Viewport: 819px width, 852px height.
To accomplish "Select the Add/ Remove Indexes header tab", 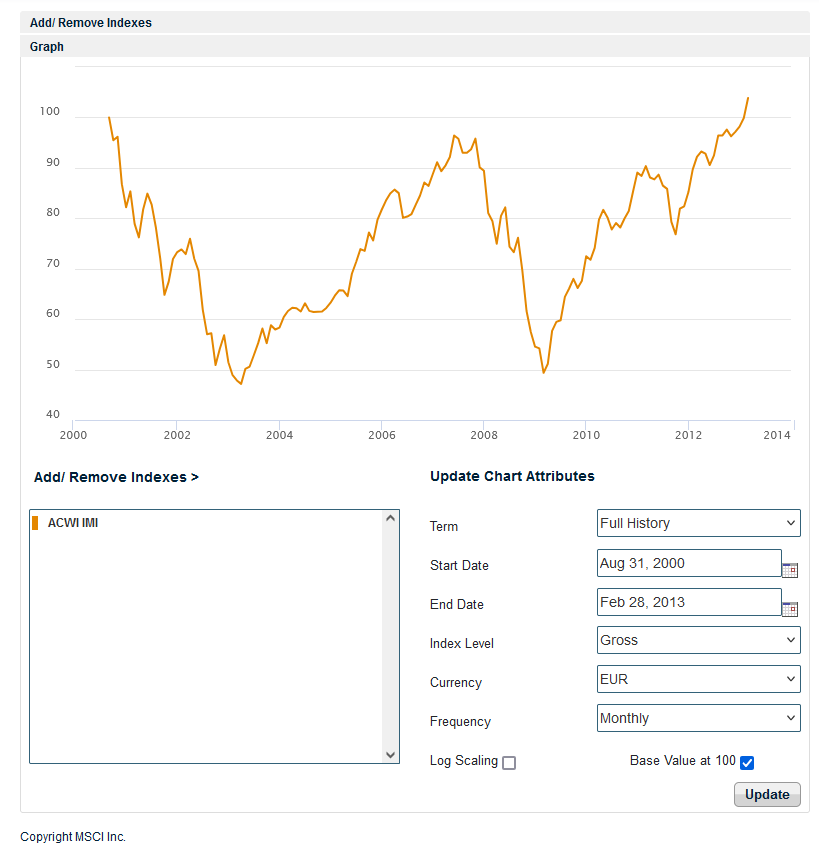I will (x=91, y=22).
